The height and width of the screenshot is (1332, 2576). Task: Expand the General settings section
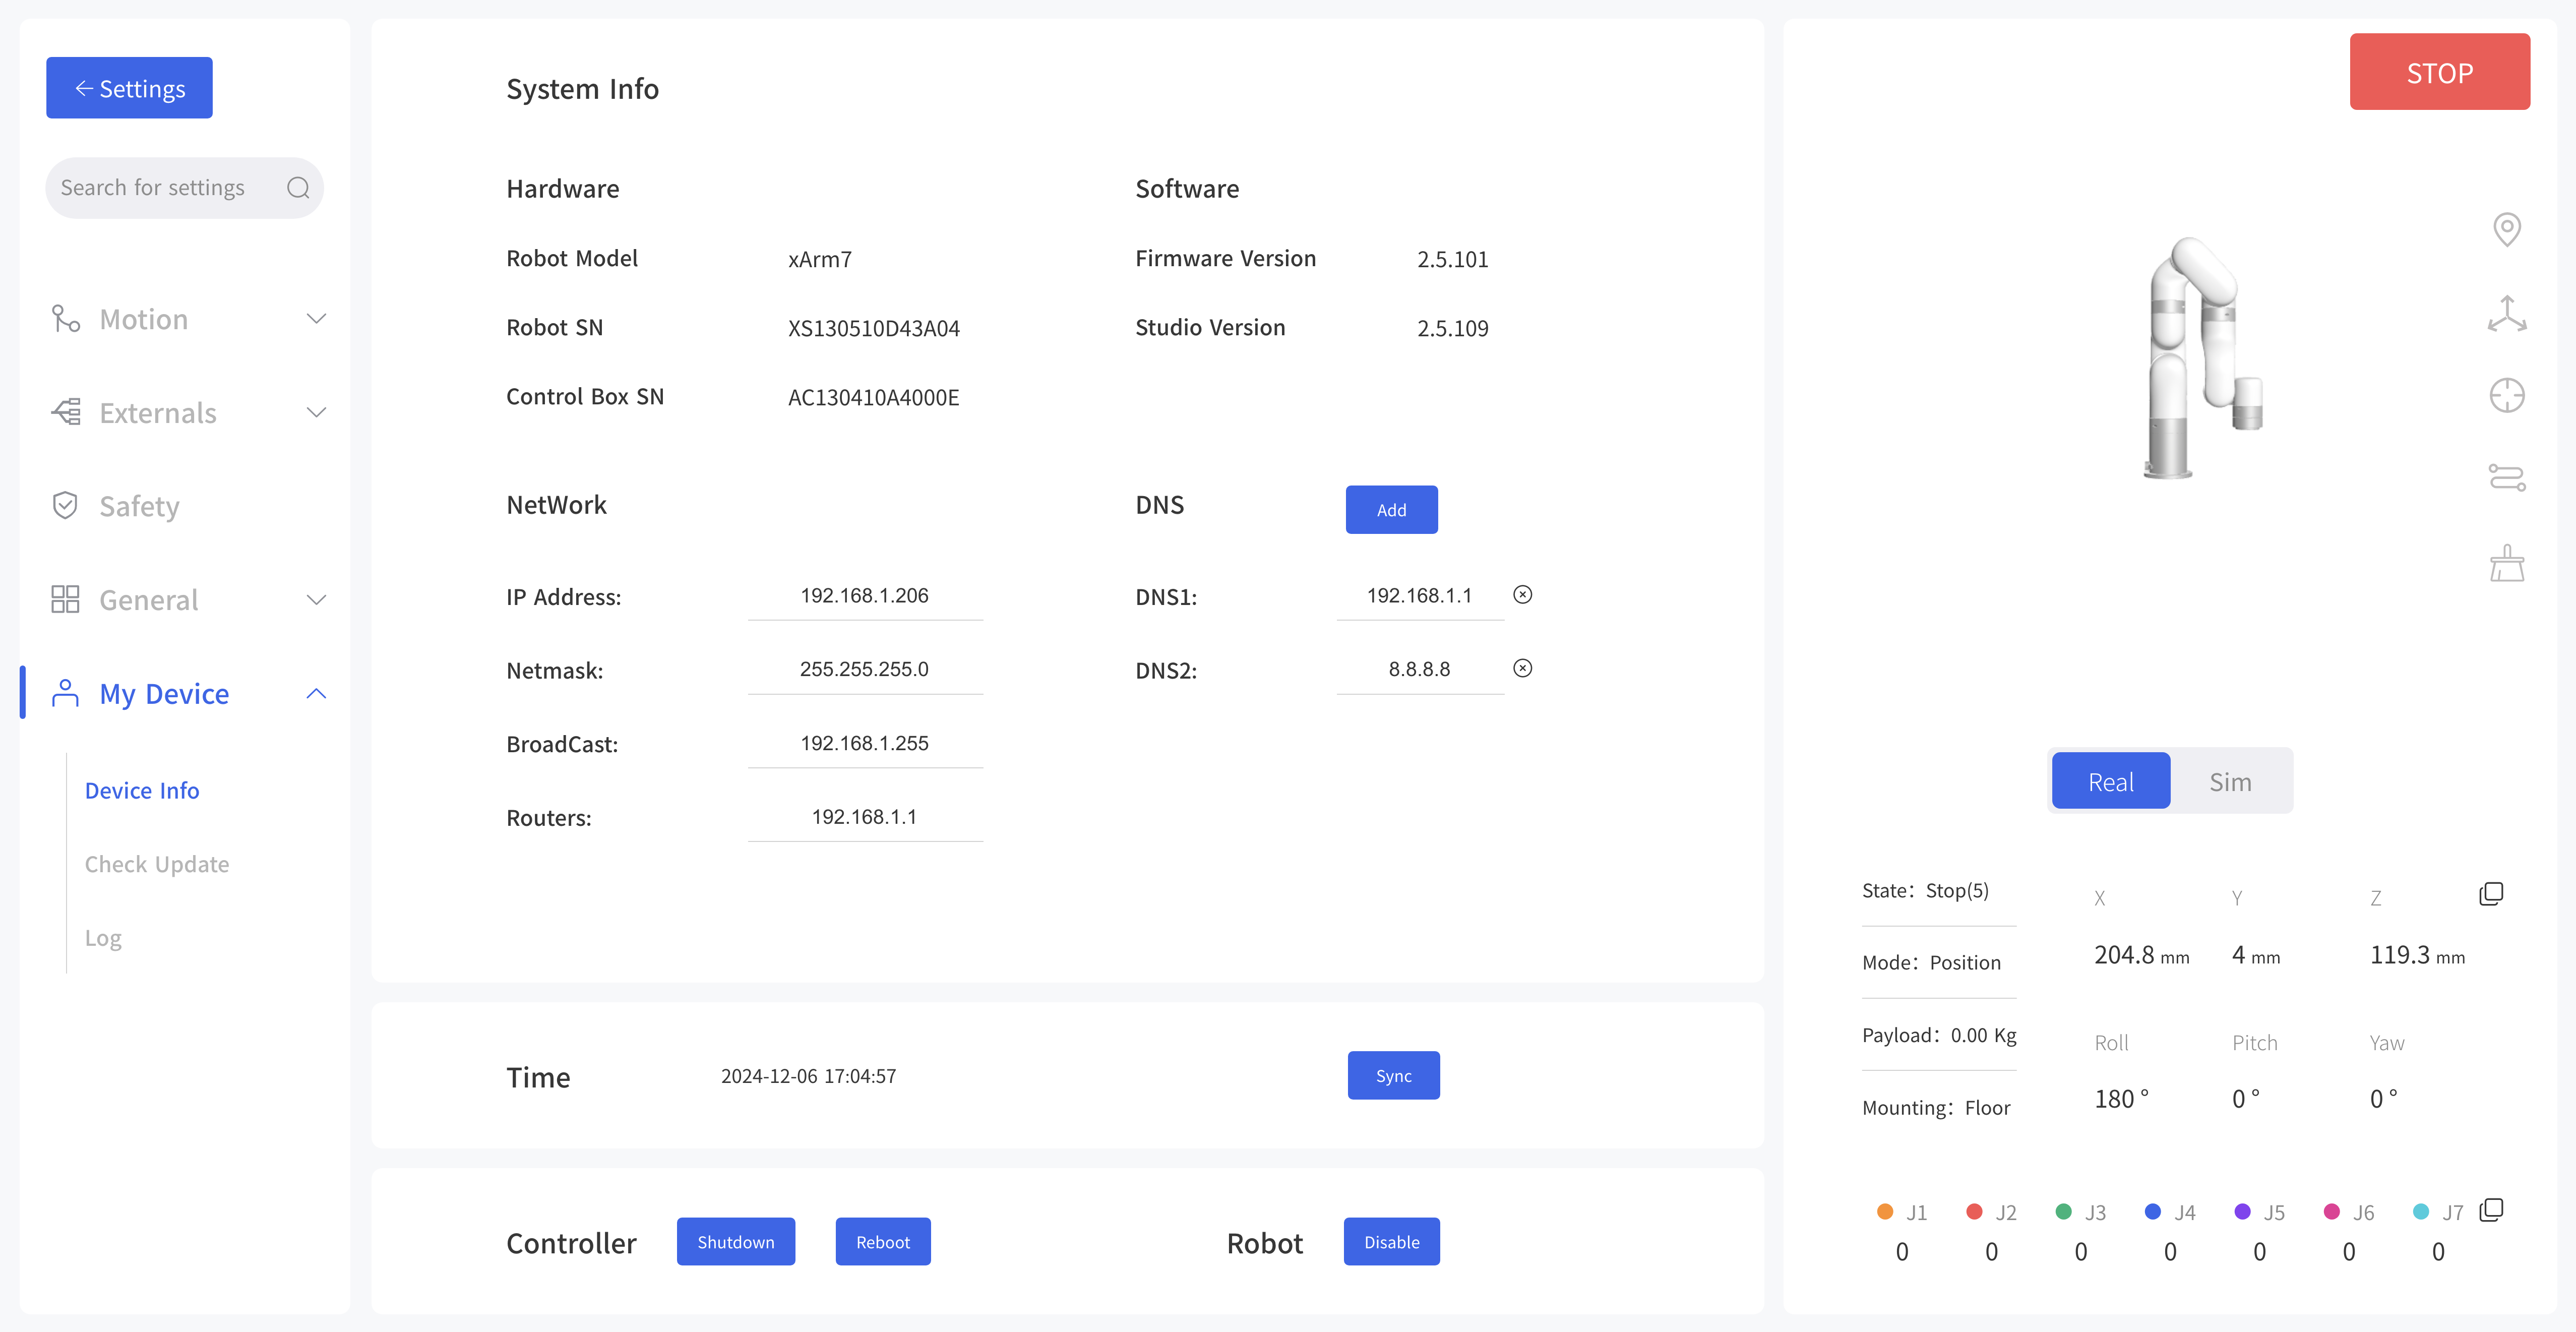coord(316,599)
